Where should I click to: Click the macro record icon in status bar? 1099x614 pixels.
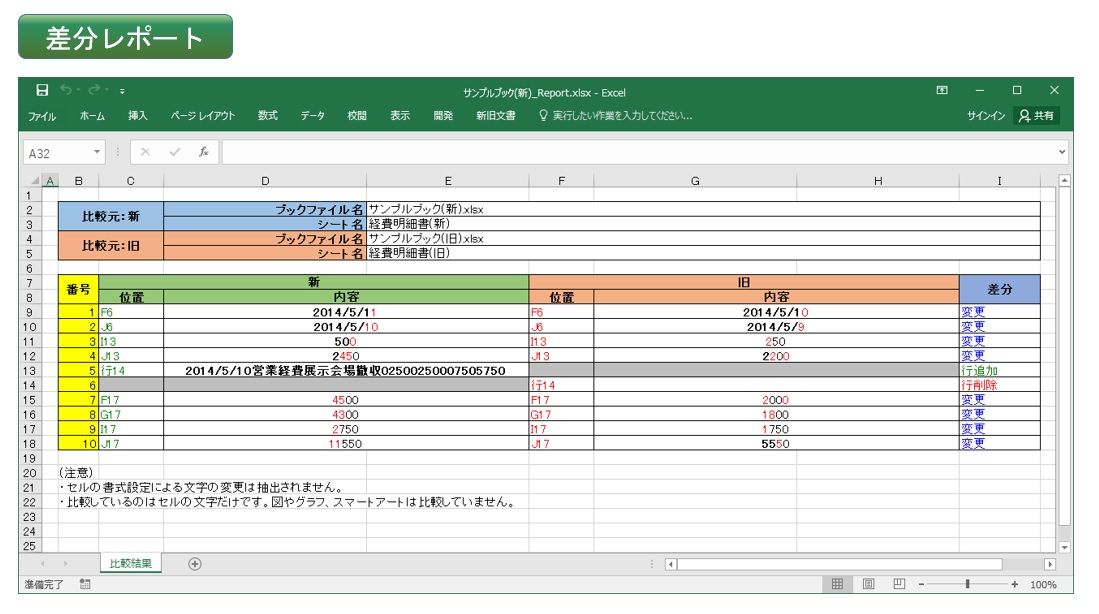[x=85, y=584]
